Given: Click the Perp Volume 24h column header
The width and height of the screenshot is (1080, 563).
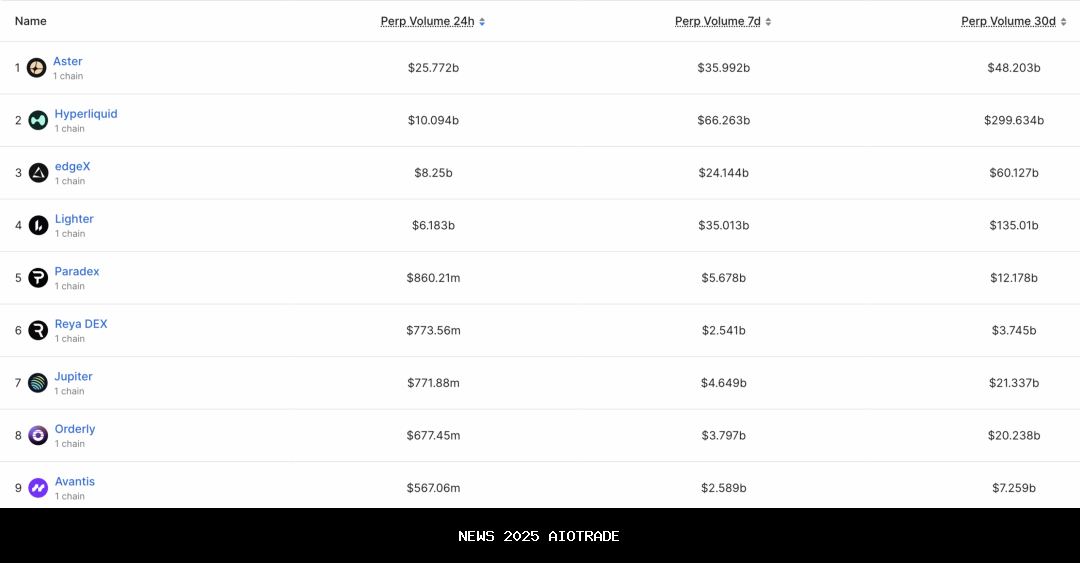Looking at the screenshot, I should pyautogui.click(x=427, y=21).
